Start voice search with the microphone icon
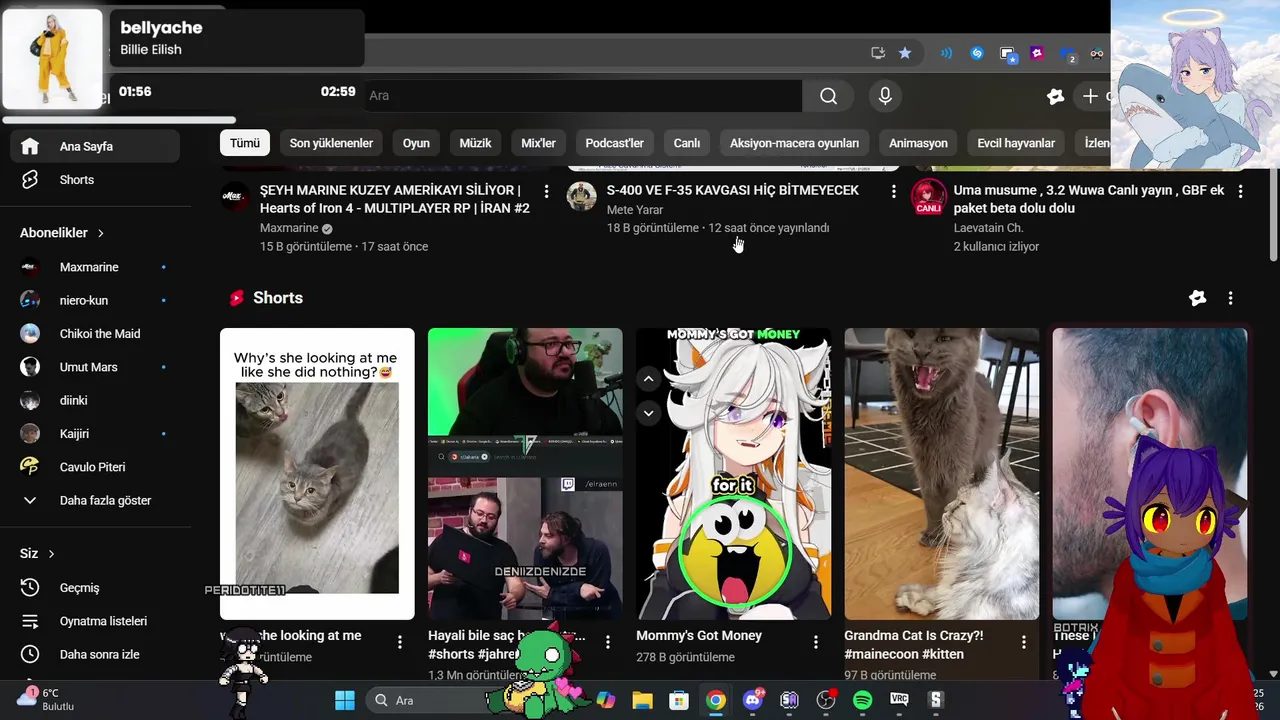Viewport: 1280px width, 720px height. click(x=885, y=96)
